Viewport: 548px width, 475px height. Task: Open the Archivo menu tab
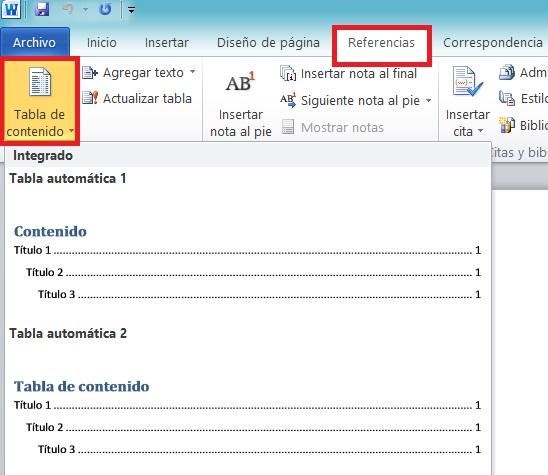click(34, 42)
